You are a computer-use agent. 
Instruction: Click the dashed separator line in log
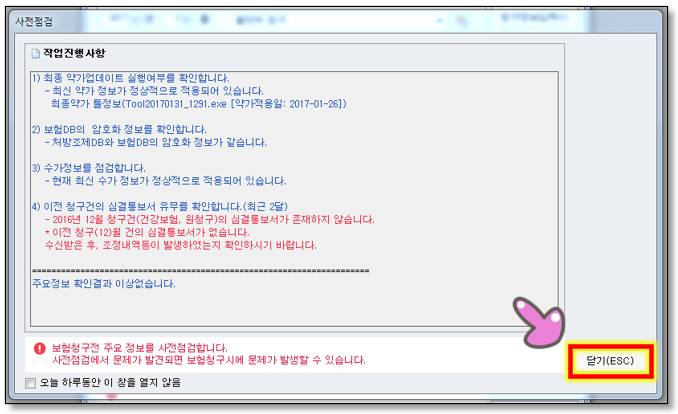[x=201, y=271]
